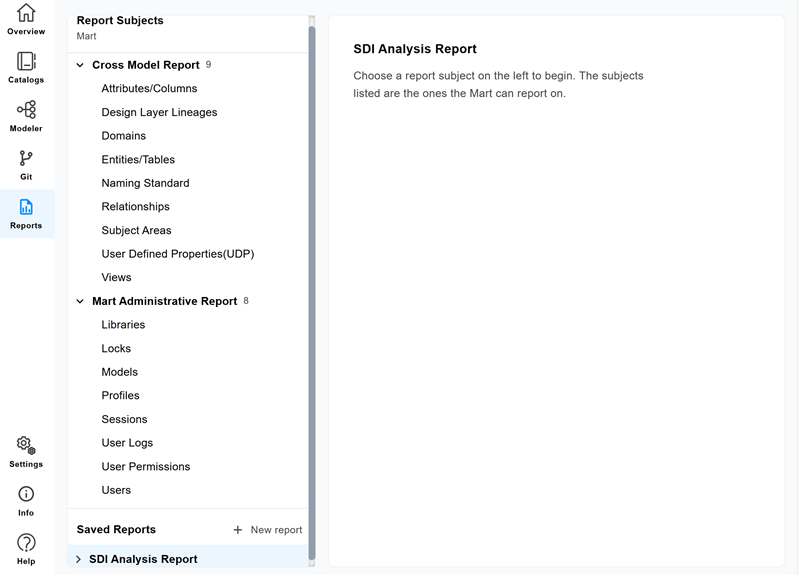
Task: Select Locks administrative report
Action: pos(116,348)
